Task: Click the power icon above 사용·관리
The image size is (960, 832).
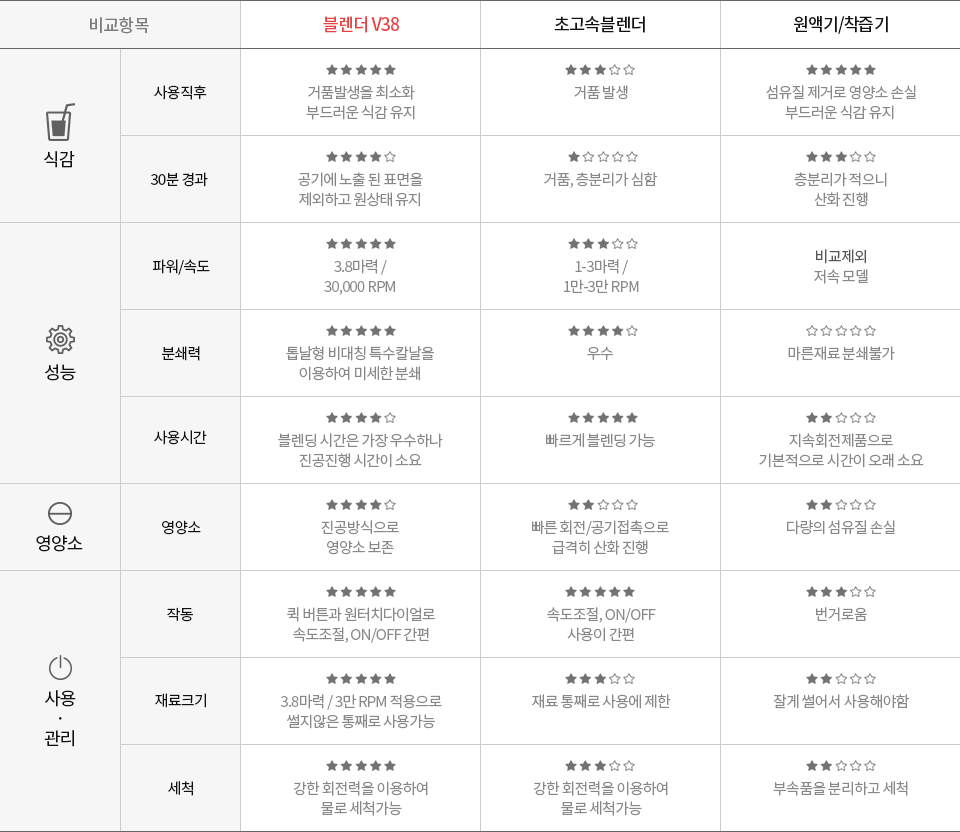Action: click(x=60, y=667)
